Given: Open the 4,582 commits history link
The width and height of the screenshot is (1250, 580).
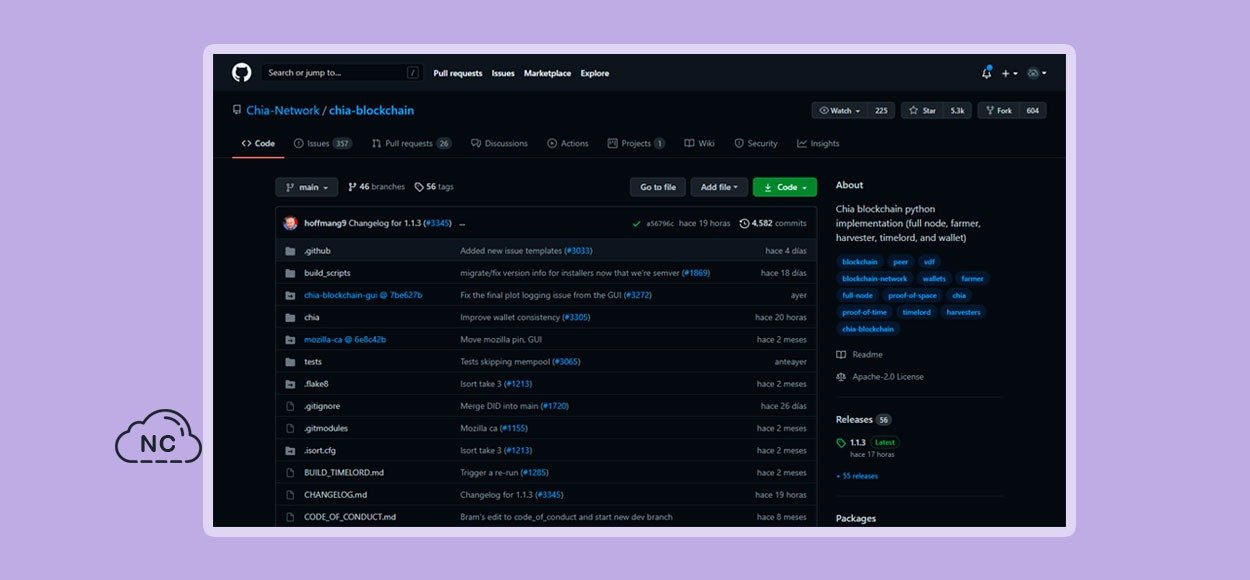Looking at the screenshot, I should [773, 223].
